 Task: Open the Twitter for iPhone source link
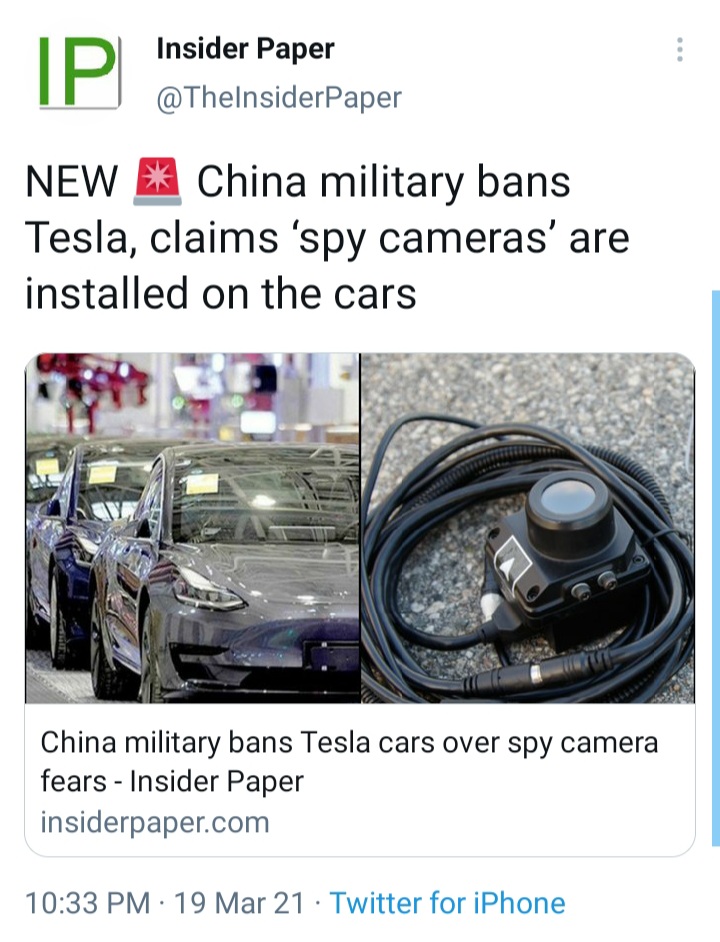tap(447, 903)
